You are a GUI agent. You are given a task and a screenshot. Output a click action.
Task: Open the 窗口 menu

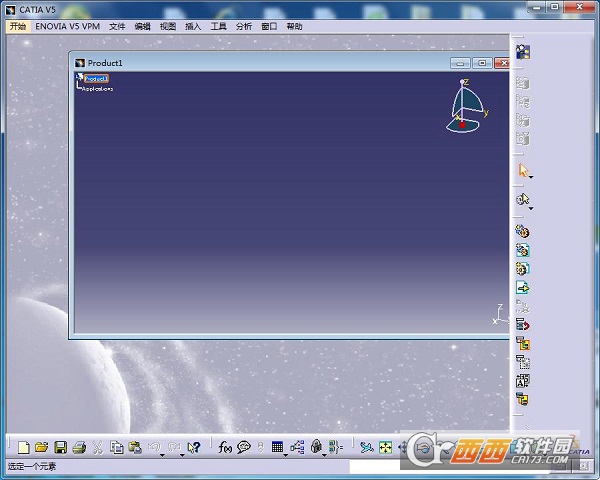pyautogui.click(x=269, y=26)
